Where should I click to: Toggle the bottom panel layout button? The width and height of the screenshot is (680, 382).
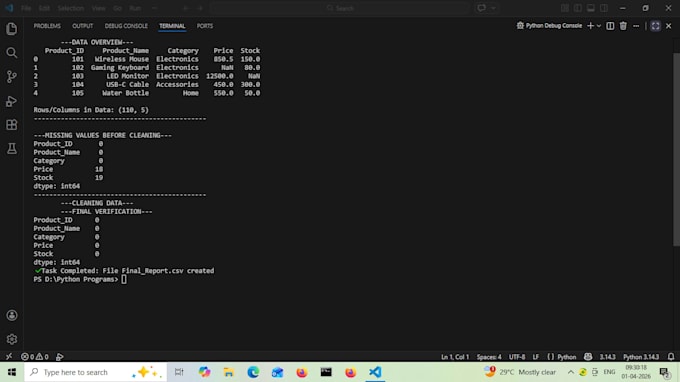pos(591,8)
